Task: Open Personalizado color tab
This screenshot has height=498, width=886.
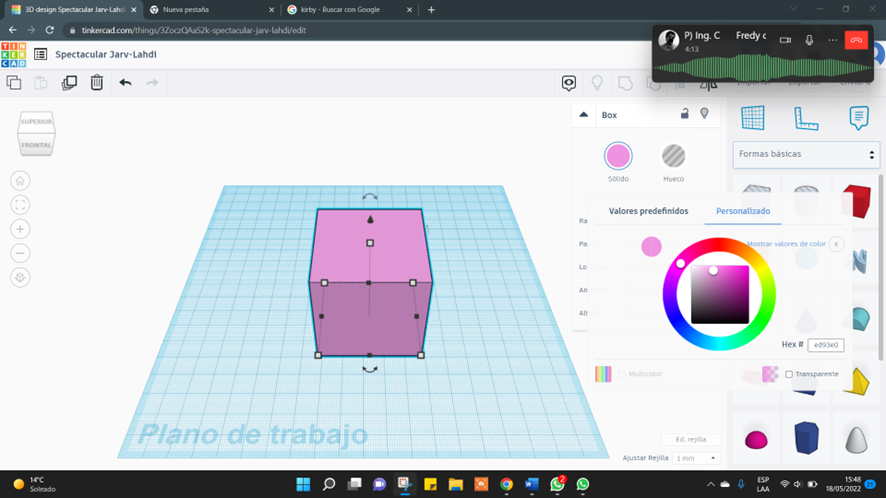Action: [743, 211]
